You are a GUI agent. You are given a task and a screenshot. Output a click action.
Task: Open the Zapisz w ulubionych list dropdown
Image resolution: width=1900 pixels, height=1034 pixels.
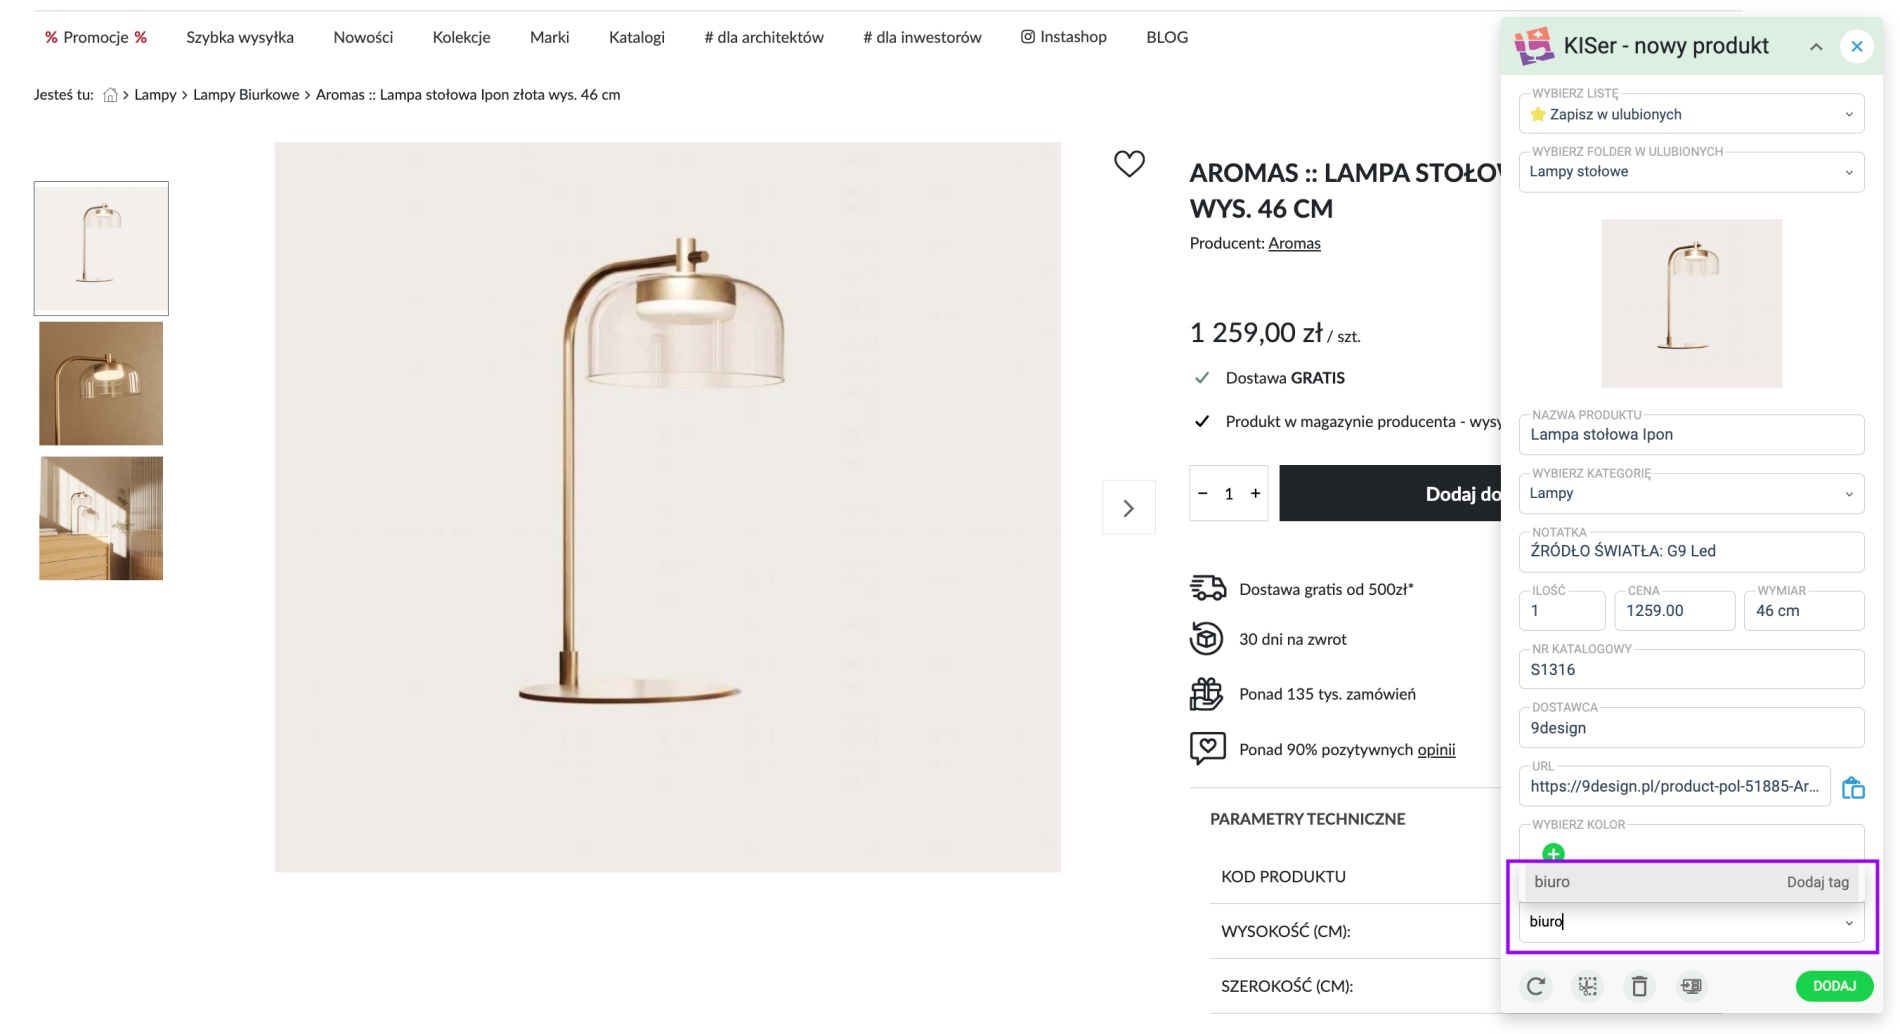click(1691, 114)
